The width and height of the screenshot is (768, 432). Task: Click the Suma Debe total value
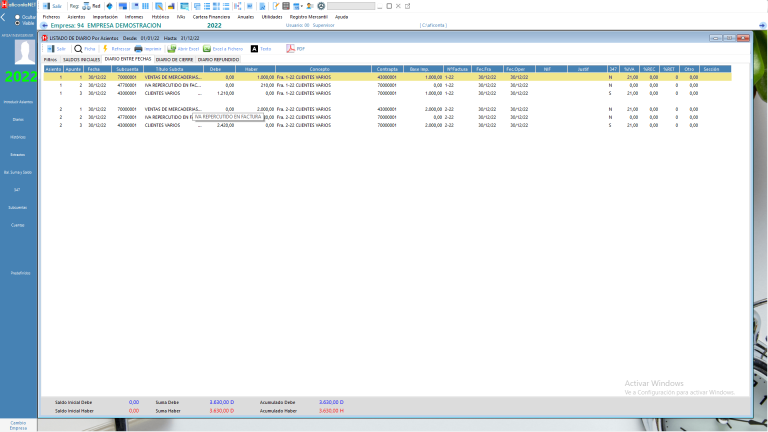tap(221, 402)
